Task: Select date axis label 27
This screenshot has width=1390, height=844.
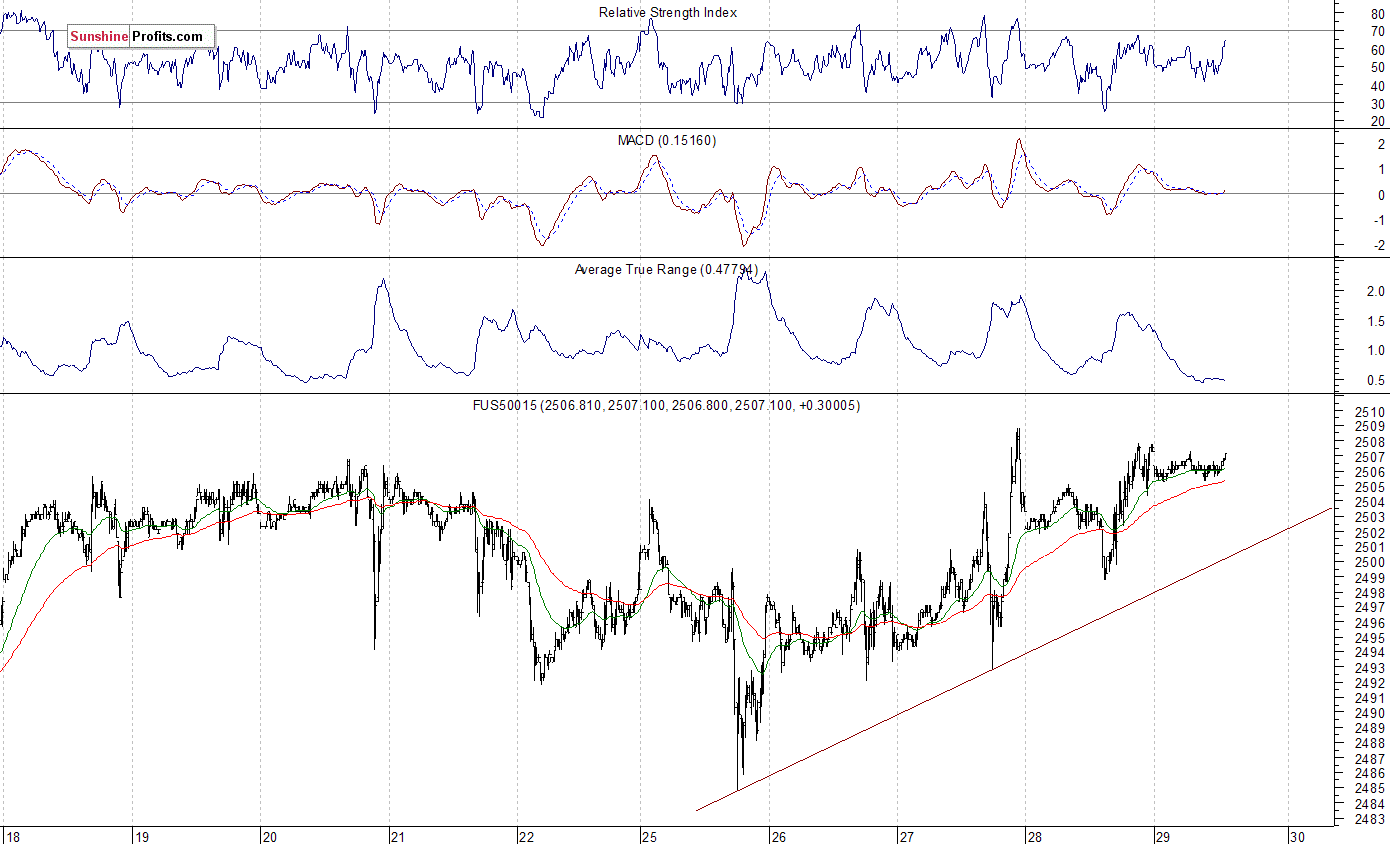Action: click(x=908, y=835)
